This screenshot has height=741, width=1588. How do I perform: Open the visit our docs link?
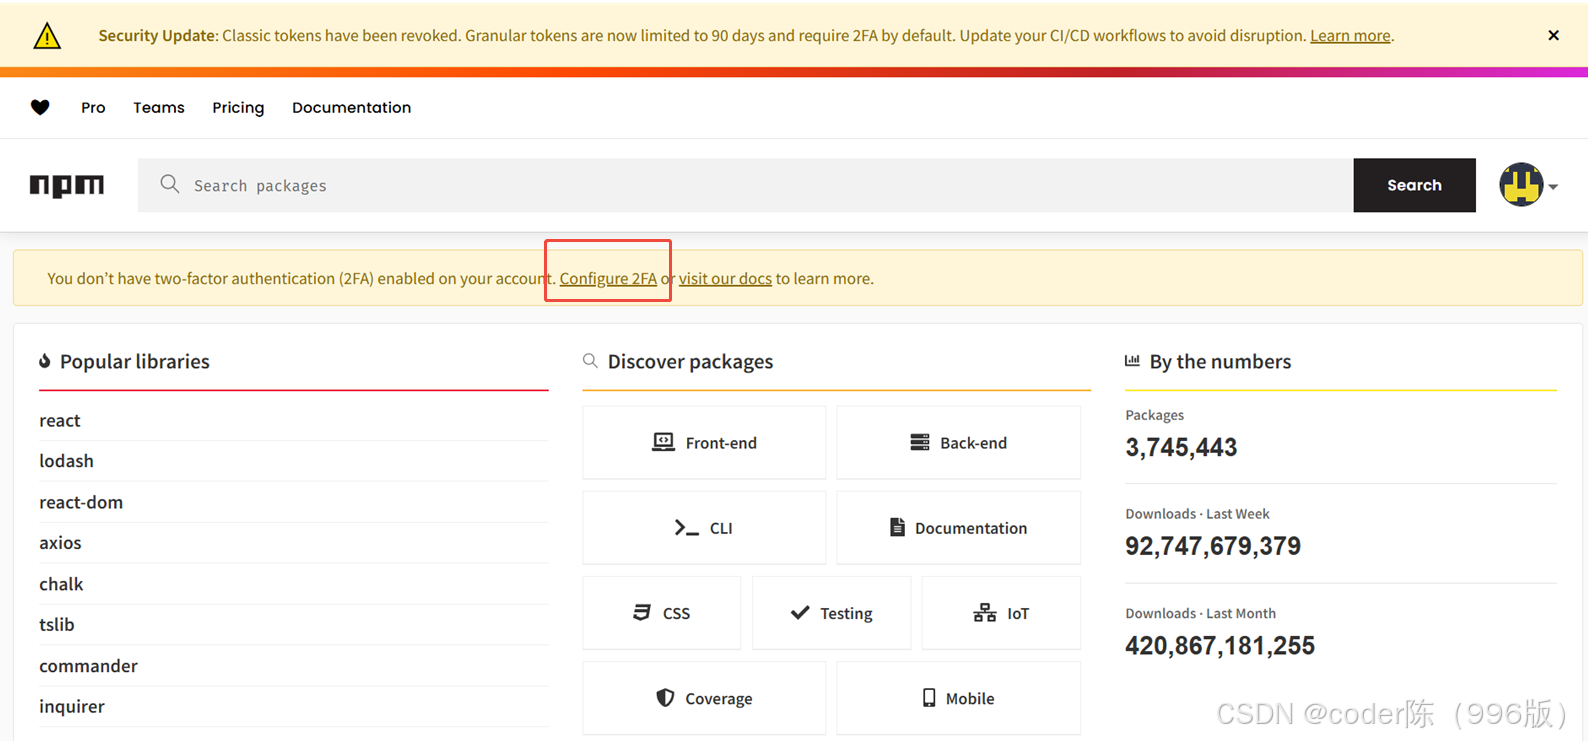725,278
